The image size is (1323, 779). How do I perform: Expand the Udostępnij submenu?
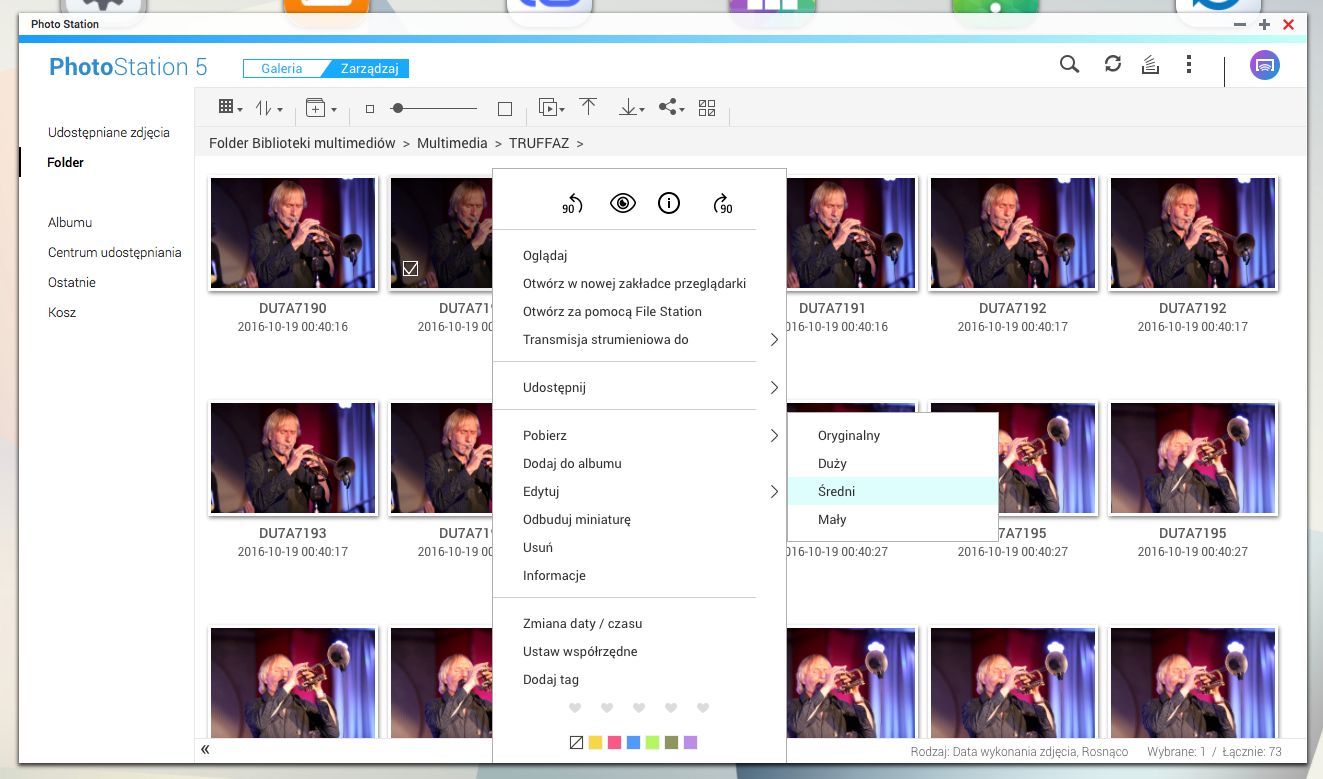tap(774, 388)
